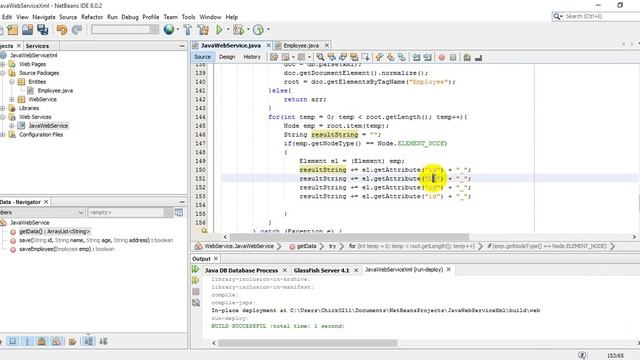The width and height of the screenshot is (640, 360).
Task: Click Previous Bookmark icon
Action: [x=379, y=57]
